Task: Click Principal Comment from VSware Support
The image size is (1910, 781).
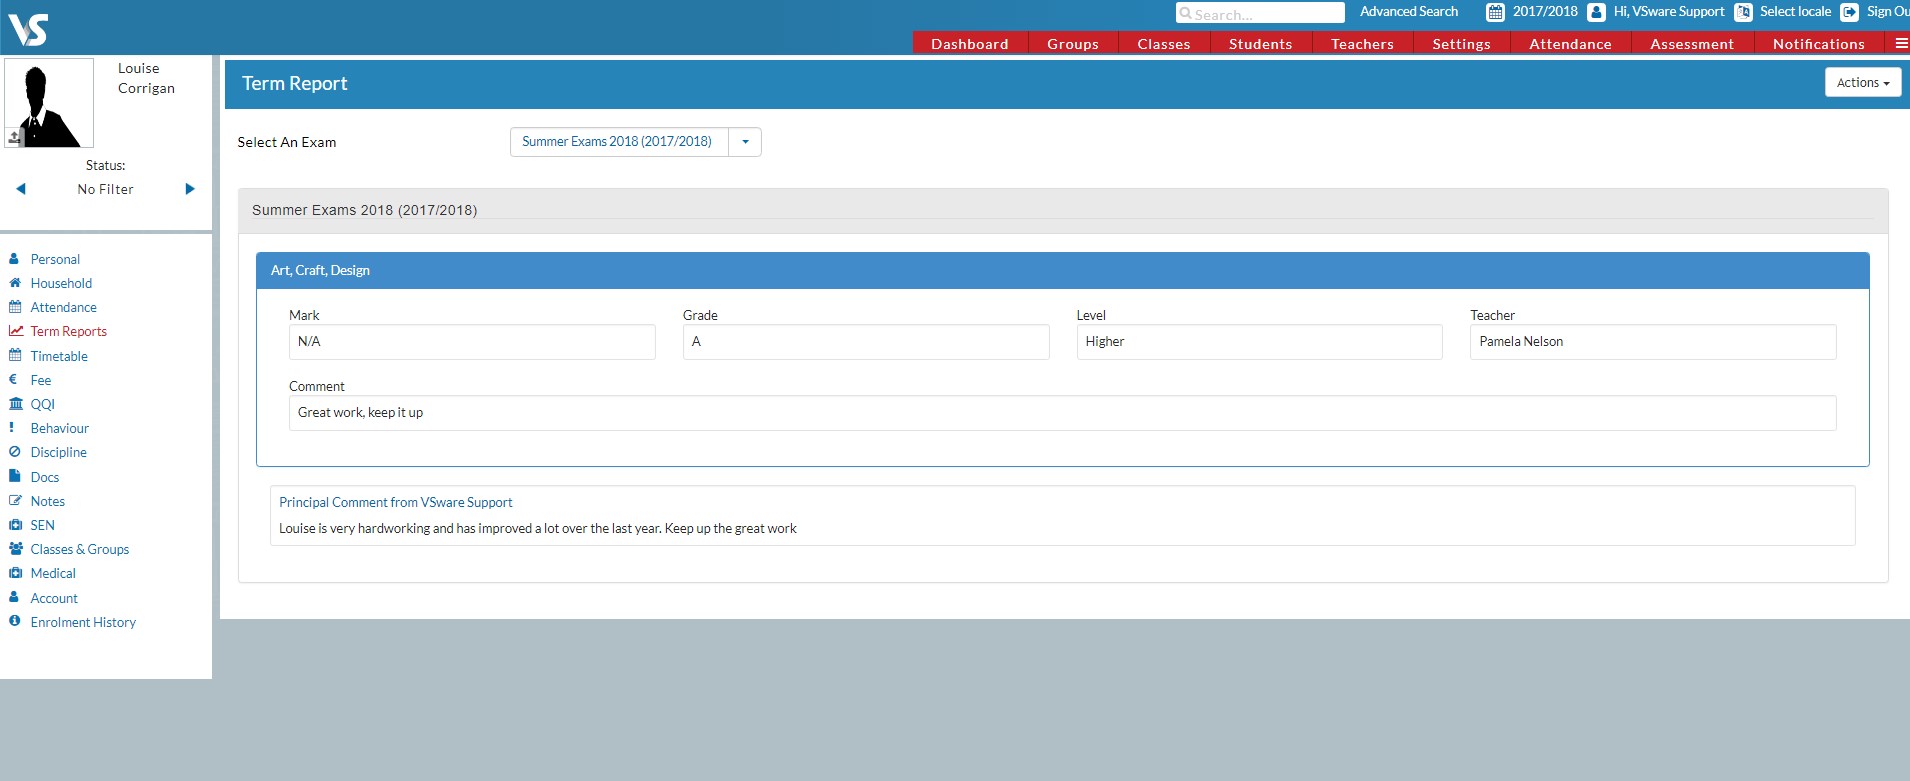Action: [x=396, y=502]
